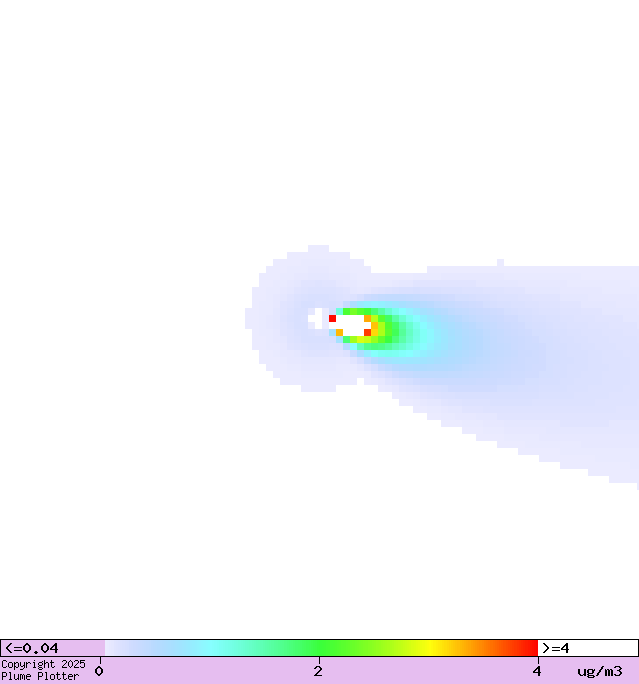Click the '>=4' legend box
This screenshot has width=639, height=684.
(588, 648)
